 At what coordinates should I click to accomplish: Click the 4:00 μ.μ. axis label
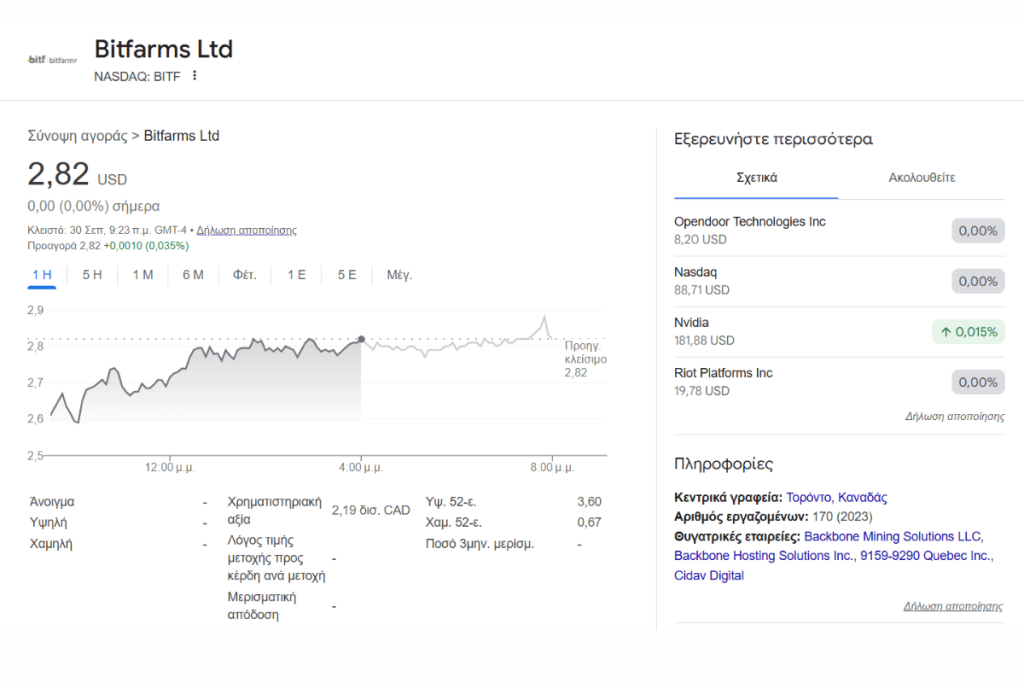(x=360, y=468)
